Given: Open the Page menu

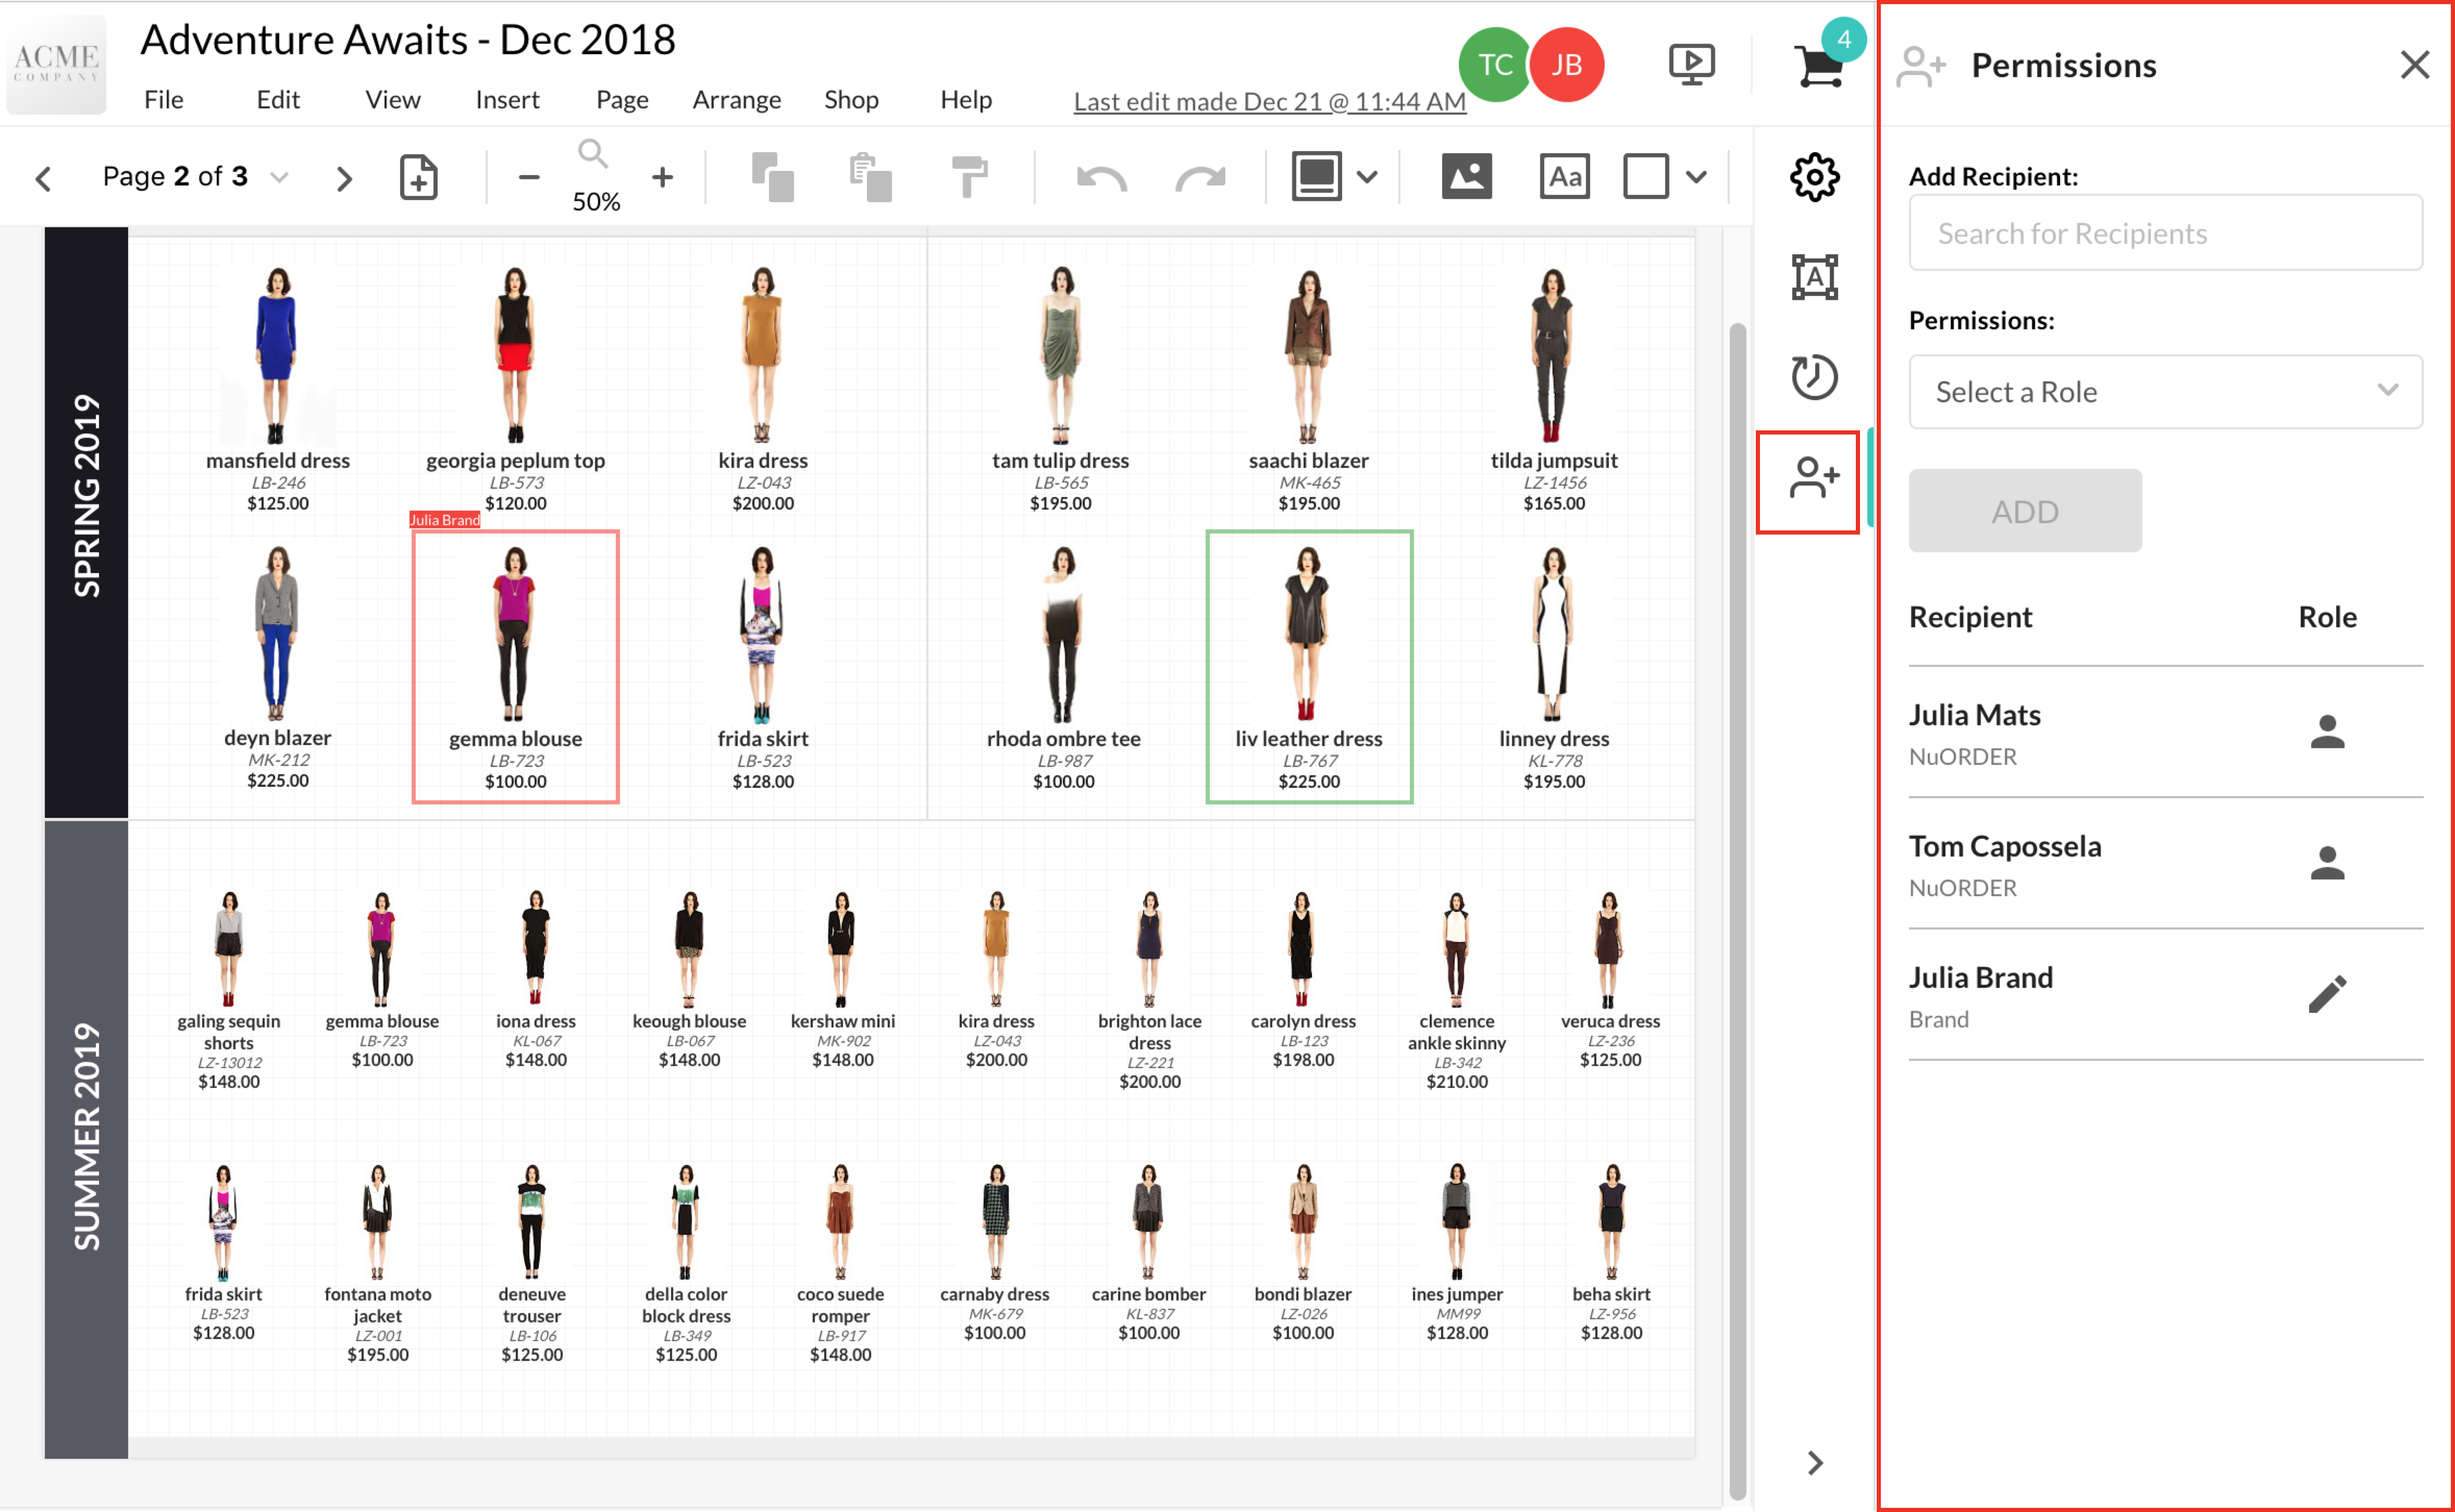Looking at the screenshot, I should [x=622, y=100].
